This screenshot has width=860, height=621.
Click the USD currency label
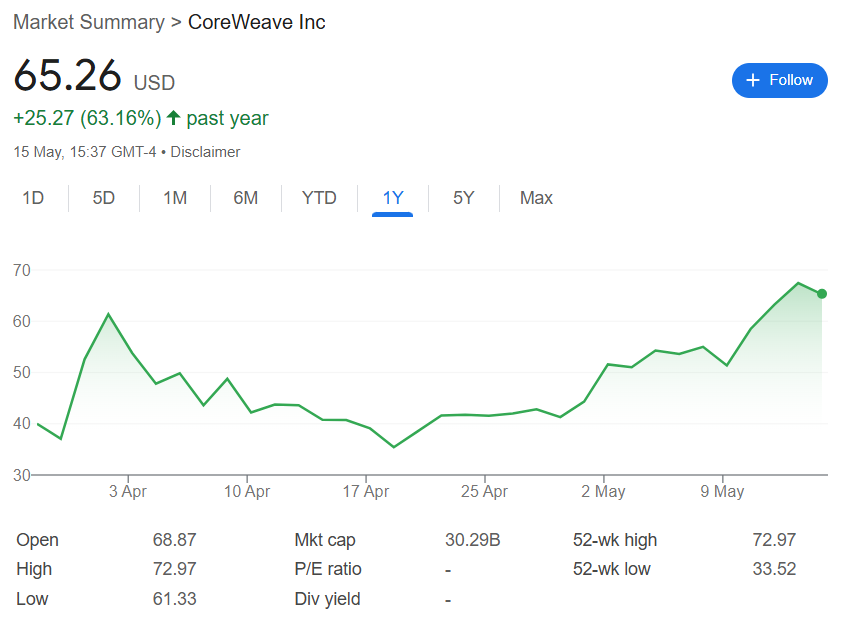coord(155,83)
